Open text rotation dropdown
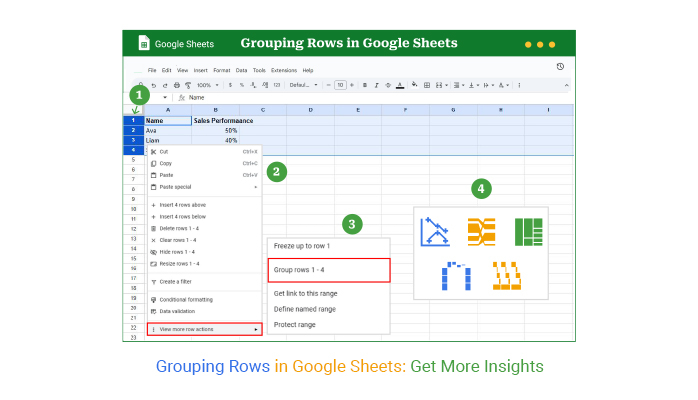The width and height of the screenshot is (698, 400). 503,85
